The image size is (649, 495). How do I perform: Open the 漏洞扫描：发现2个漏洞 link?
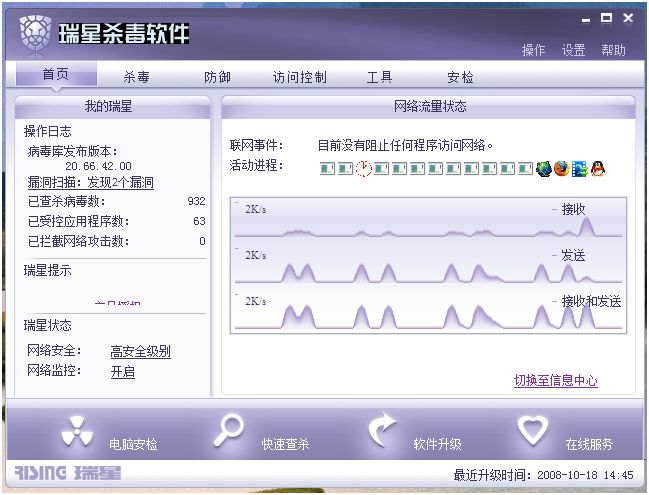click(x=91, y=182)
